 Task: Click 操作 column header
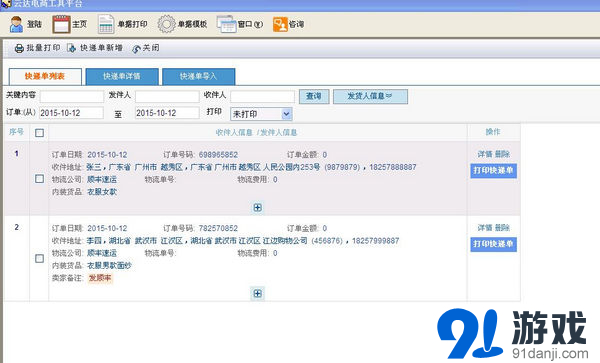[493, 132]
